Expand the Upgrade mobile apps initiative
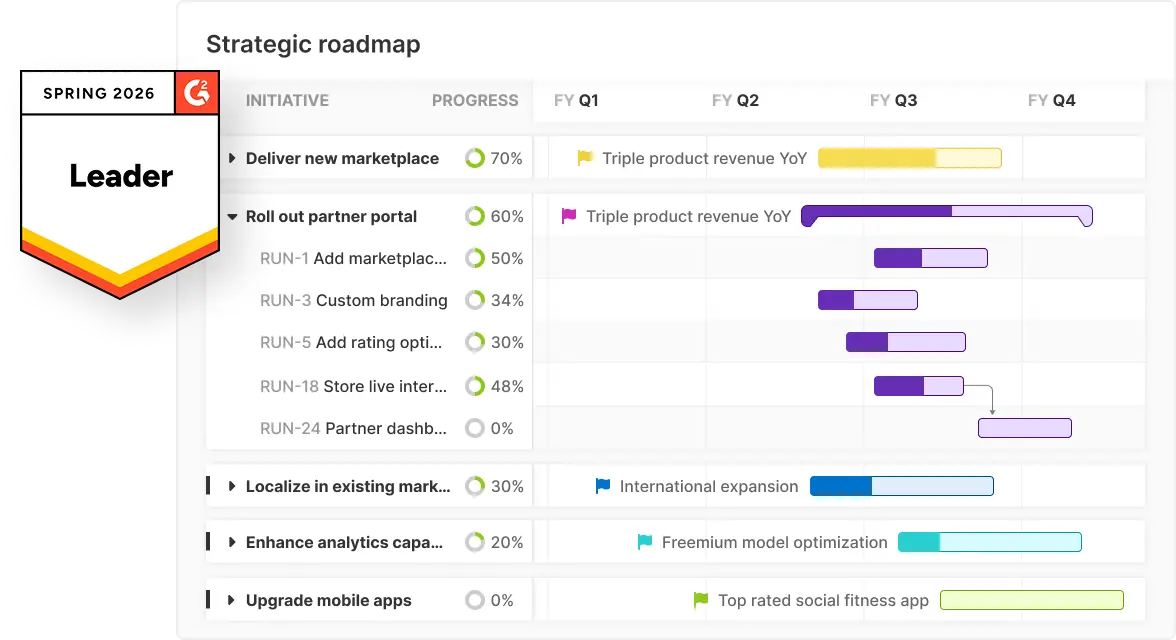Screen dimensions: 1176x640 click(x=232, y=600)
